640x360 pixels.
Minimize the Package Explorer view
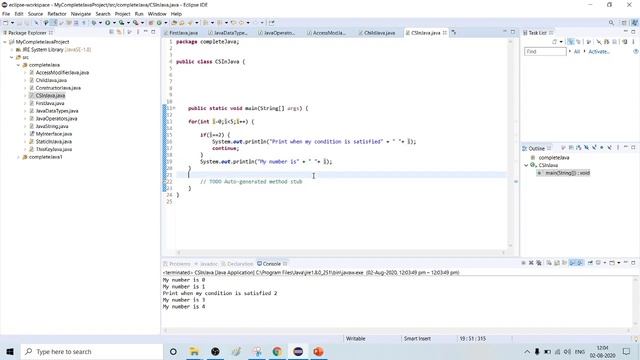(x=145, y=31)
